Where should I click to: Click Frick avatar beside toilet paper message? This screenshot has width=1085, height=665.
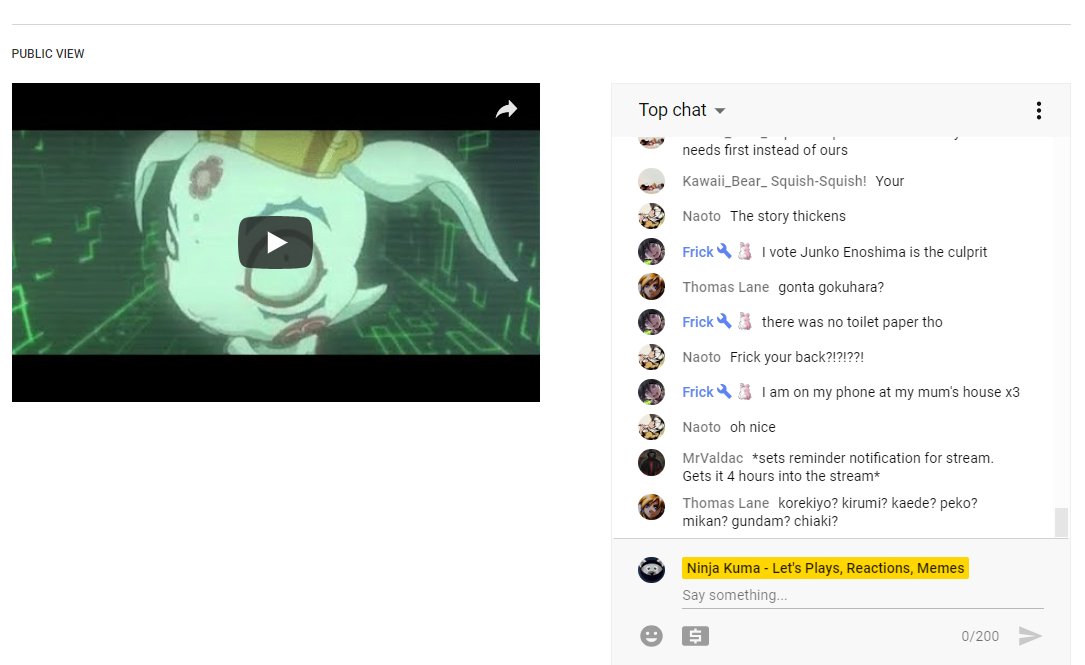point(651,322)
